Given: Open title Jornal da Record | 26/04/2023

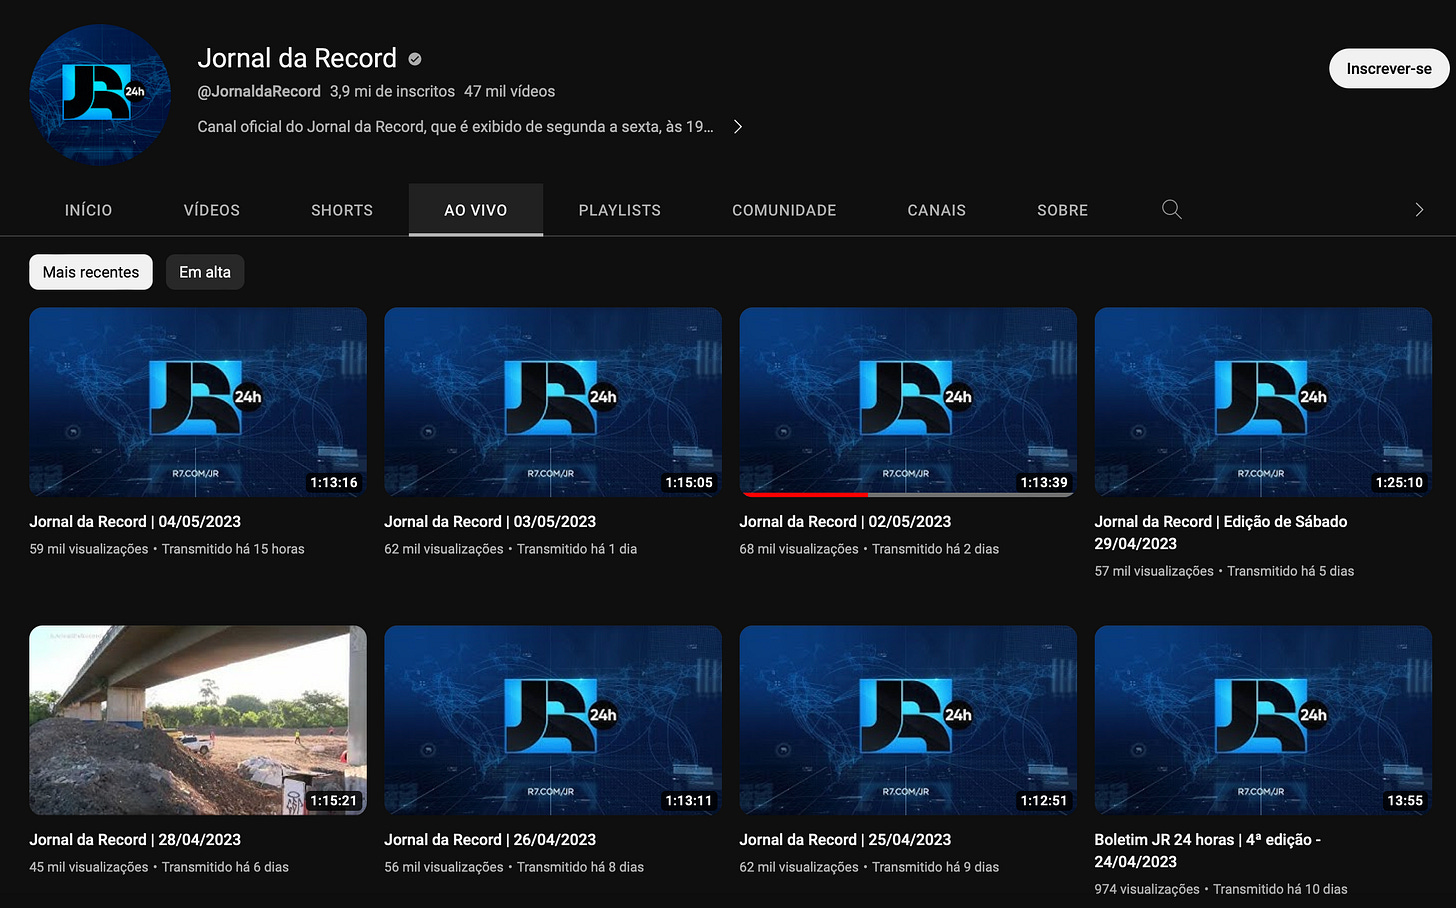Looking at the screenshot, I should tap(490, 840).
